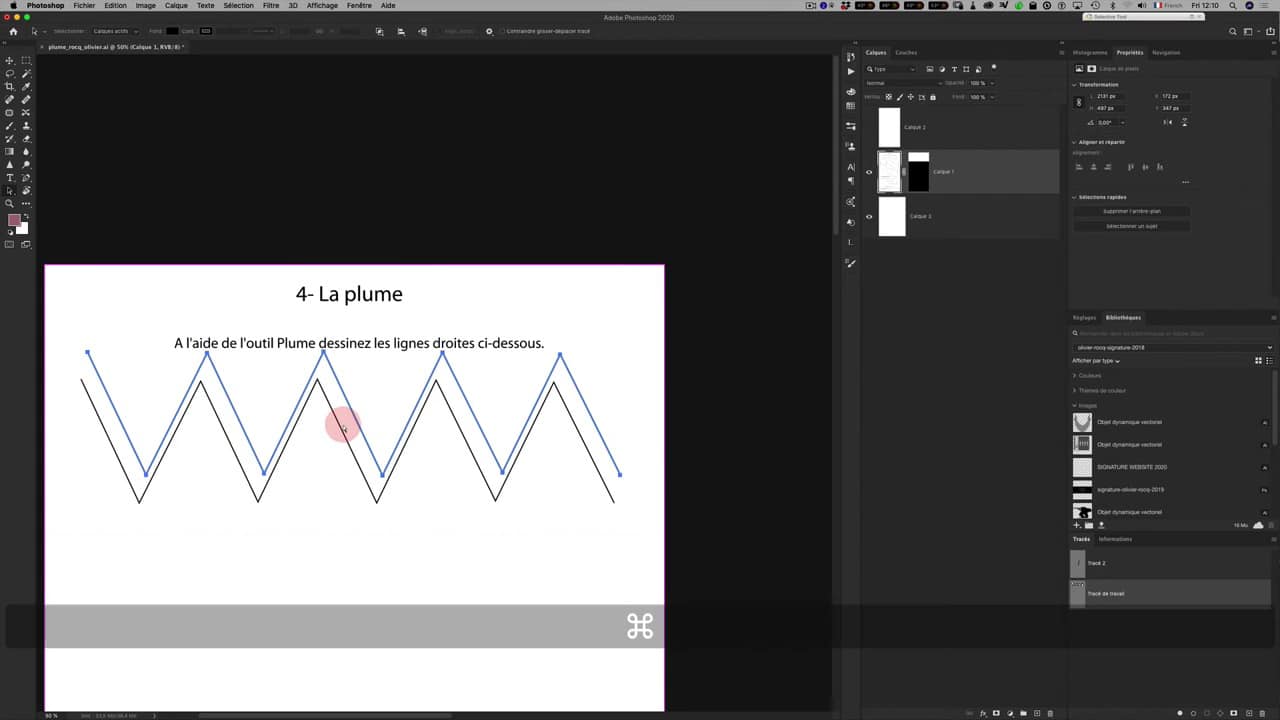Select the Path Selection arrow tool
The height and width of the screenshot is (720, 1280).
pyautogui.click(x=10, y=191)
